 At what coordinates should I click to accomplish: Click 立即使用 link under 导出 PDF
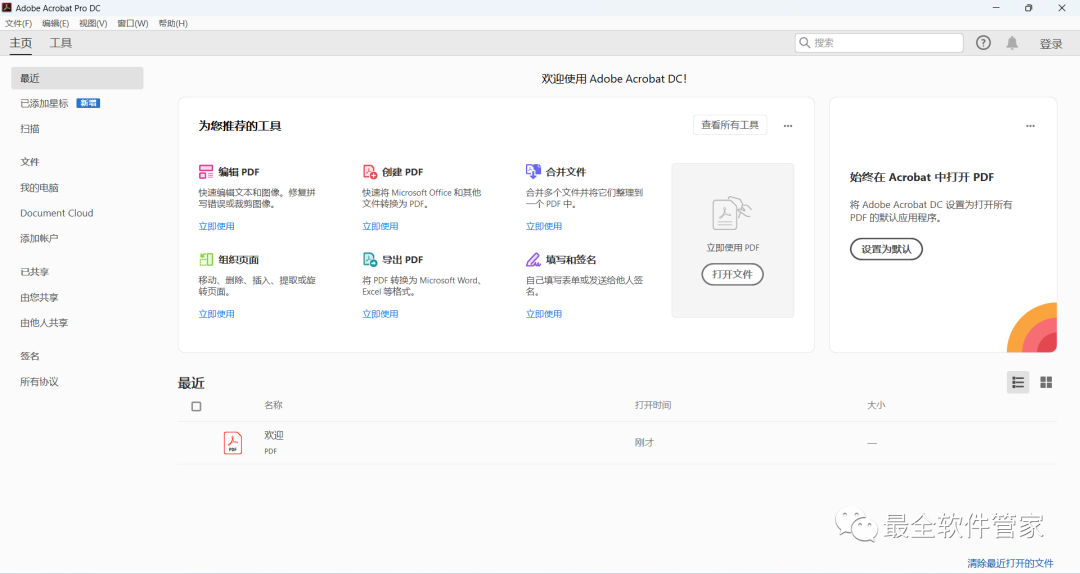click(x=380, y=314)
